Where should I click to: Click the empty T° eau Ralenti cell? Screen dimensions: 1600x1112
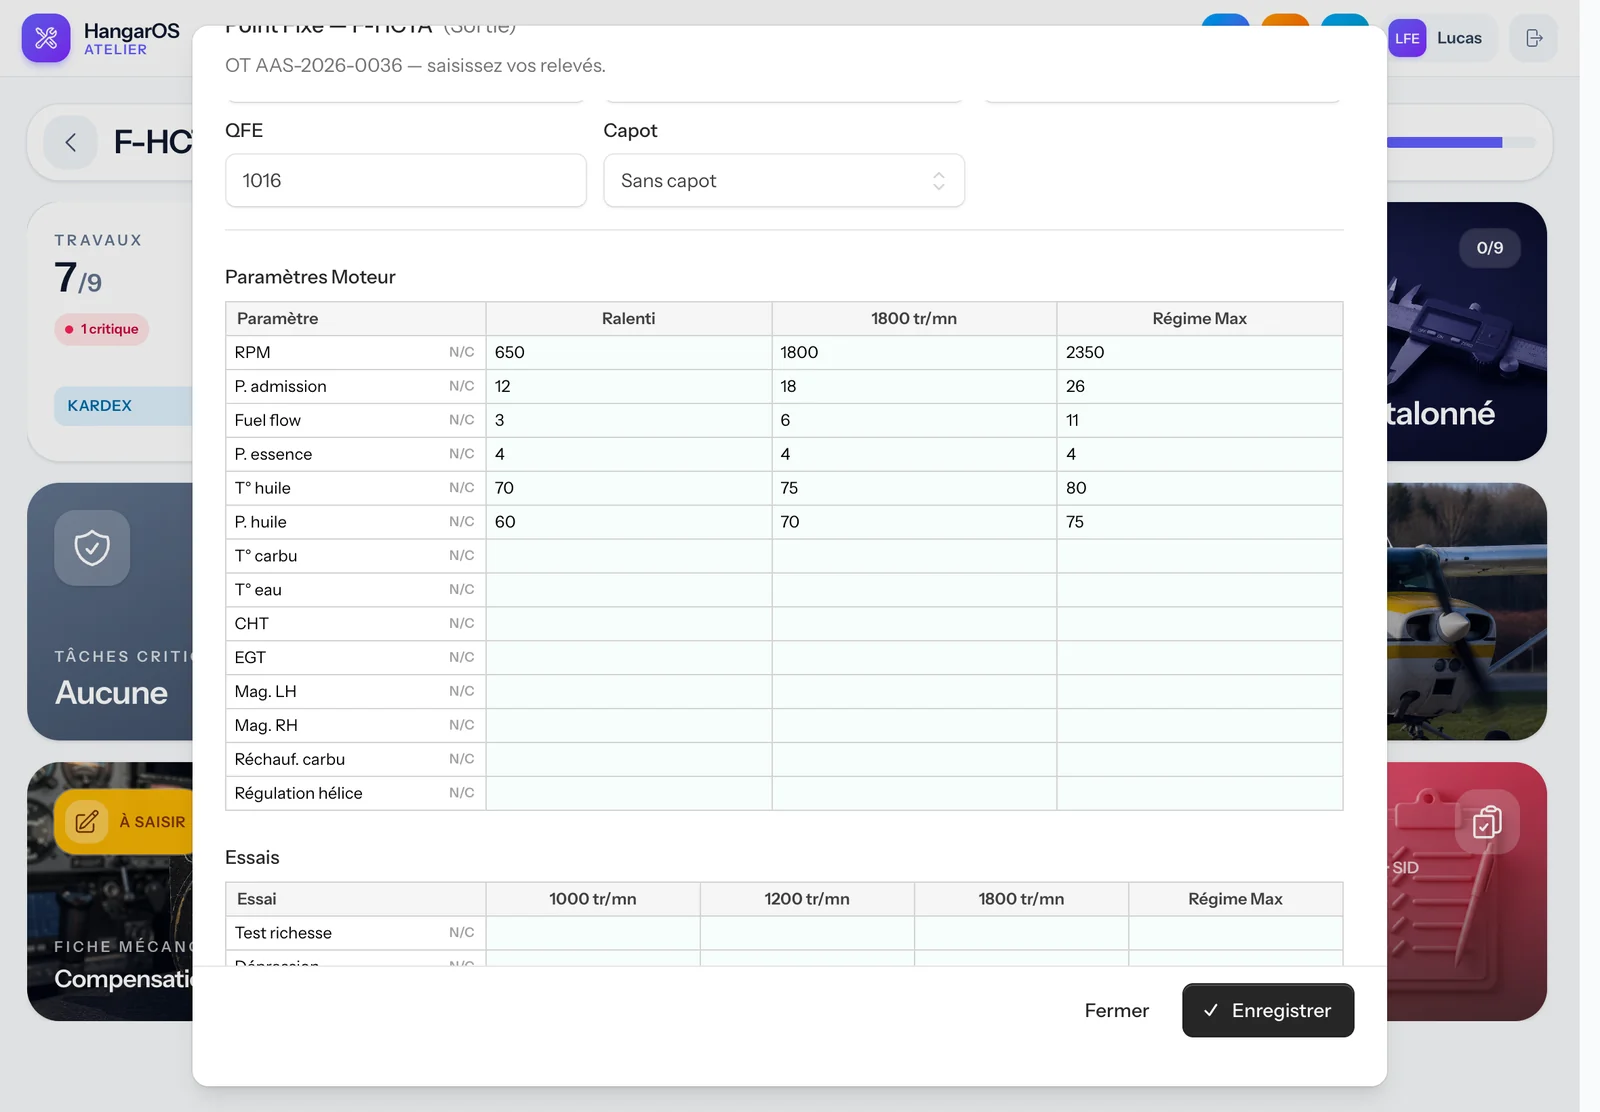(x=629, y=590)
